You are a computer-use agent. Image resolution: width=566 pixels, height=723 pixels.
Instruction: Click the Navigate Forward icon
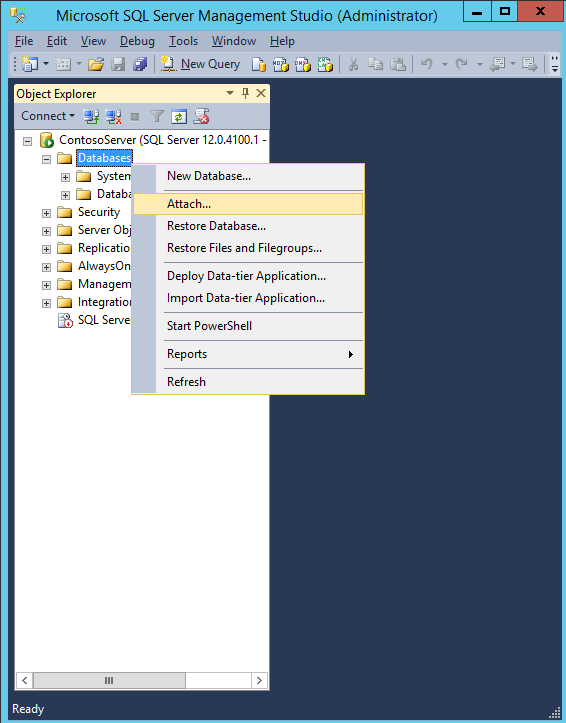[530, 64]
